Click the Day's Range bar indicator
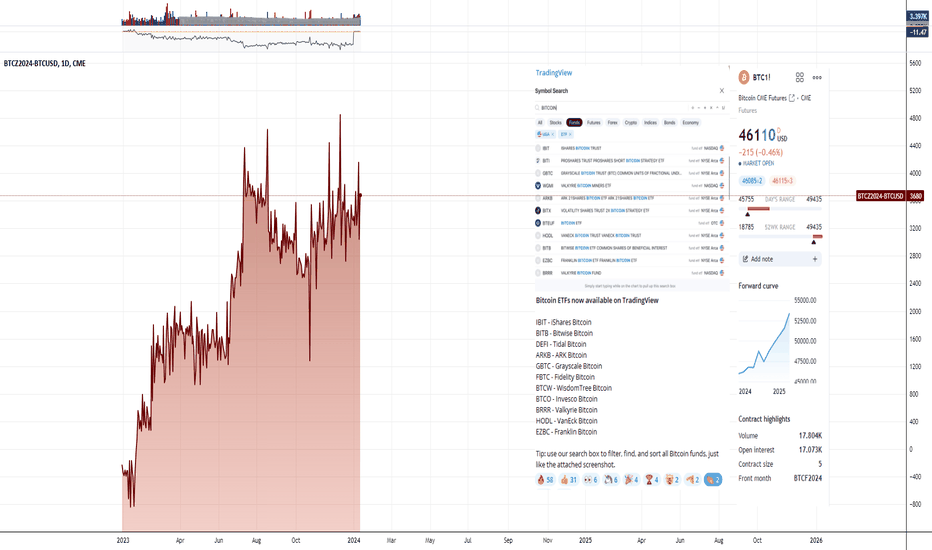 [x=780, y=209]
